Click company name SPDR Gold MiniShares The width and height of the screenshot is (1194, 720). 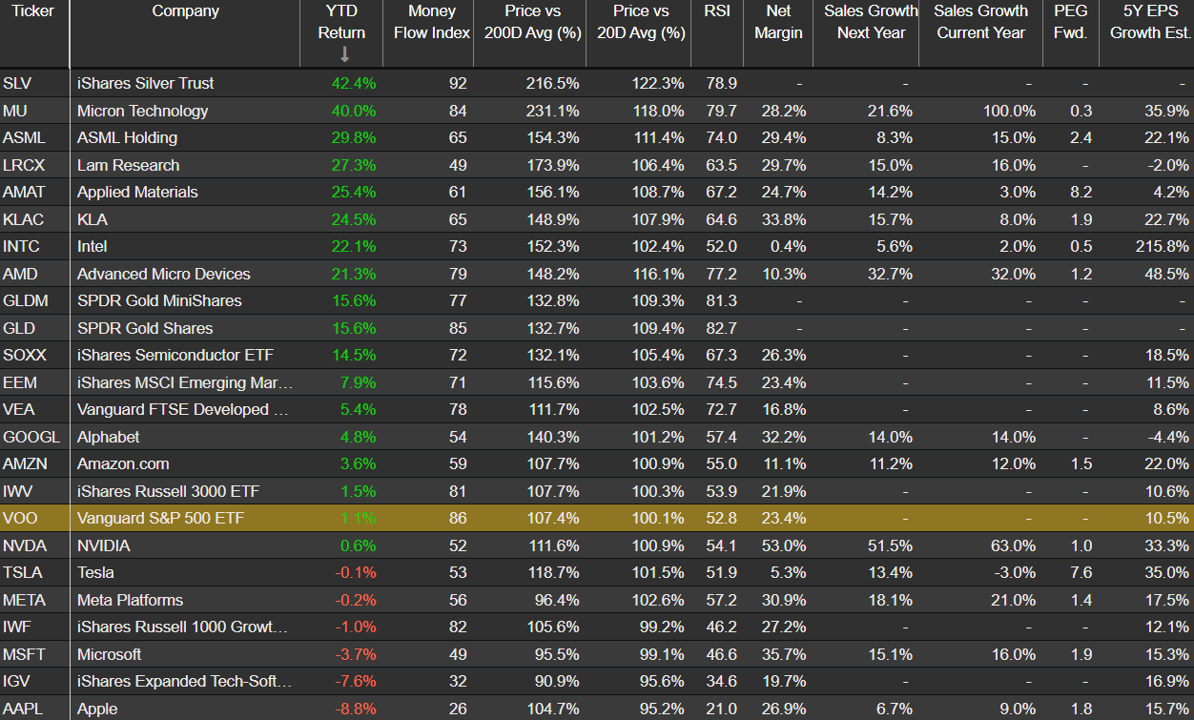point(159,301)
